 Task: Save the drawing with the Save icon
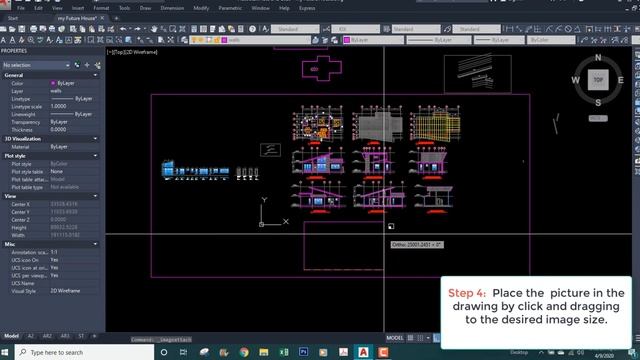coord(22,29)
